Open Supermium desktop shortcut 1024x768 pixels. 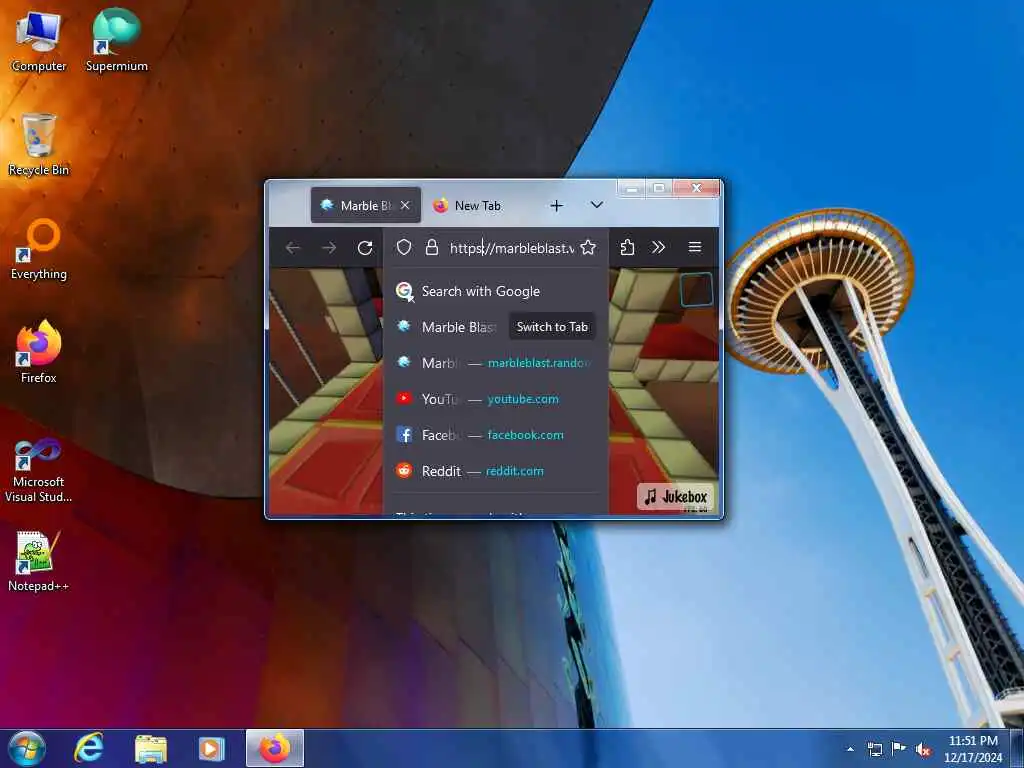click(x=116, y=40)
